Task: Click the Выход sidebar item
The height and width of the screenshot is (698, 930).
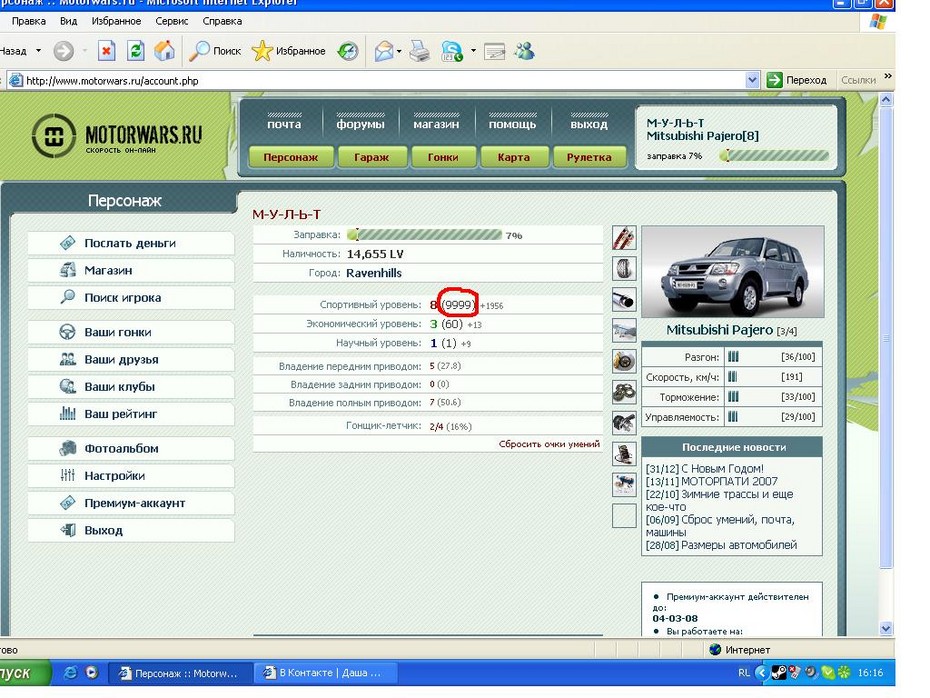Action: tap(130, 530)
